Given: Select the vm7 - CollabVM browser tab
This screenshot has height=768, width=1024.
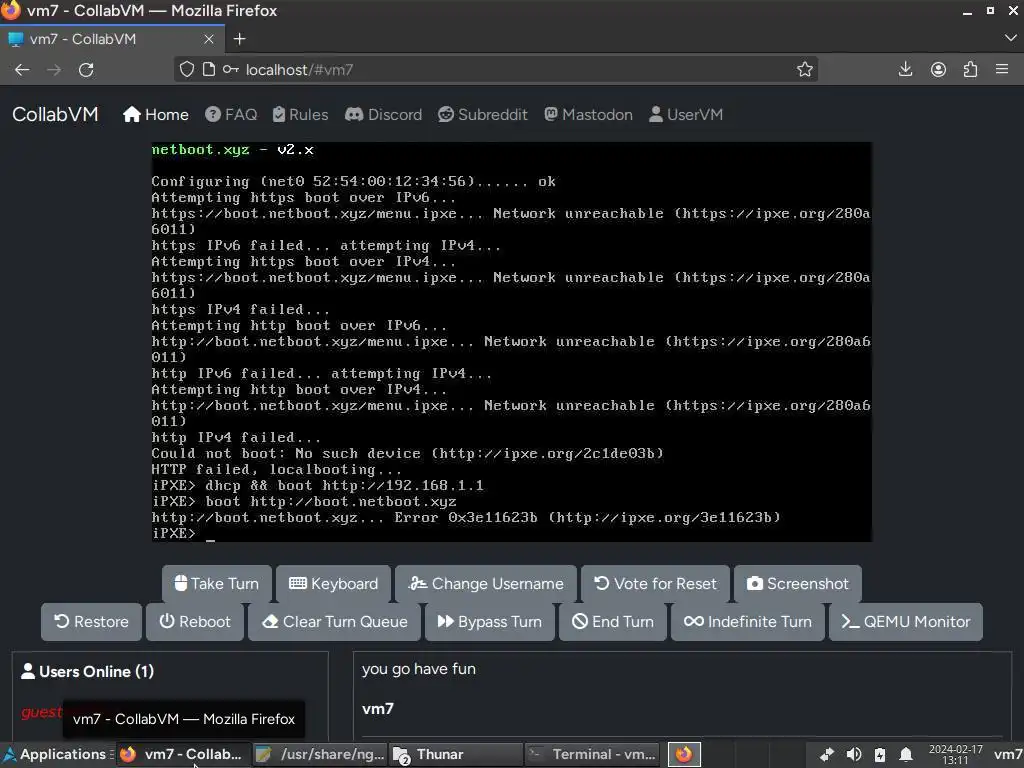Looking at the screenshot, I should (x=112, y=39).
